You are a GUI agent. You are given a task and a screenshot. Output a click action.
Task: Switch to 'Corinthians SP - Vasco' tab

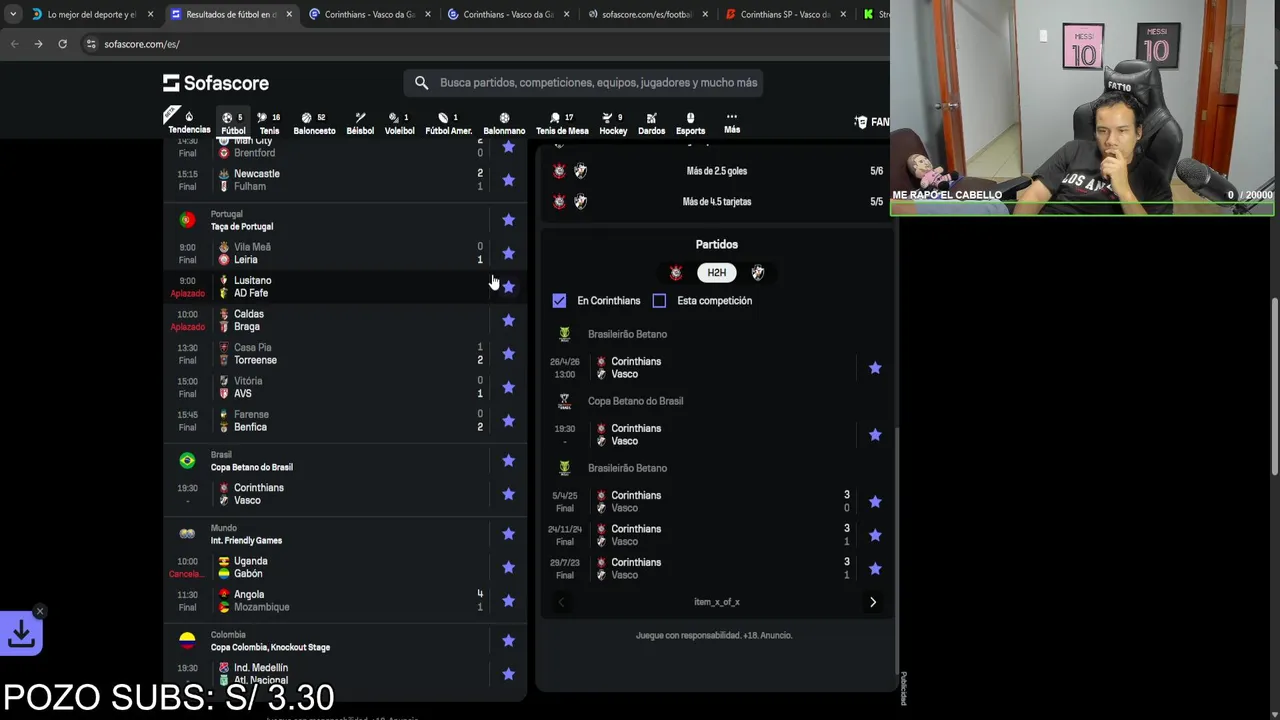click(785, 14)
